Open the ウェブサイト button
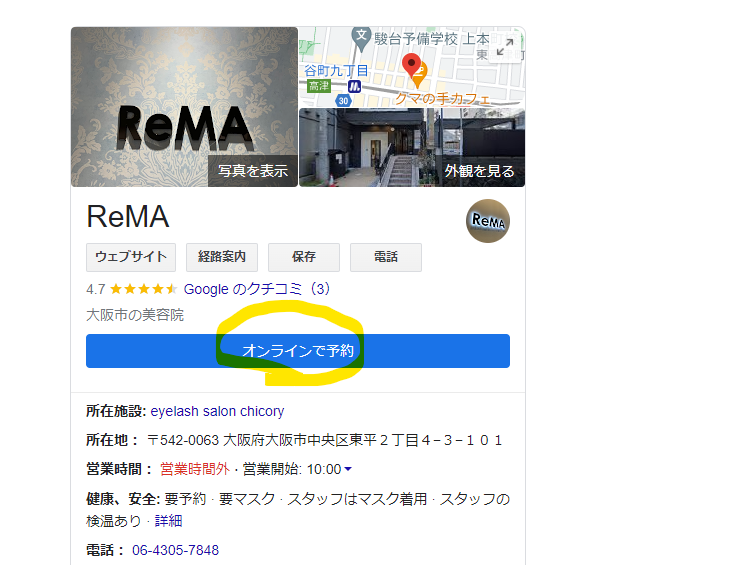The image size is (733, 565). (x=131, y=257)
